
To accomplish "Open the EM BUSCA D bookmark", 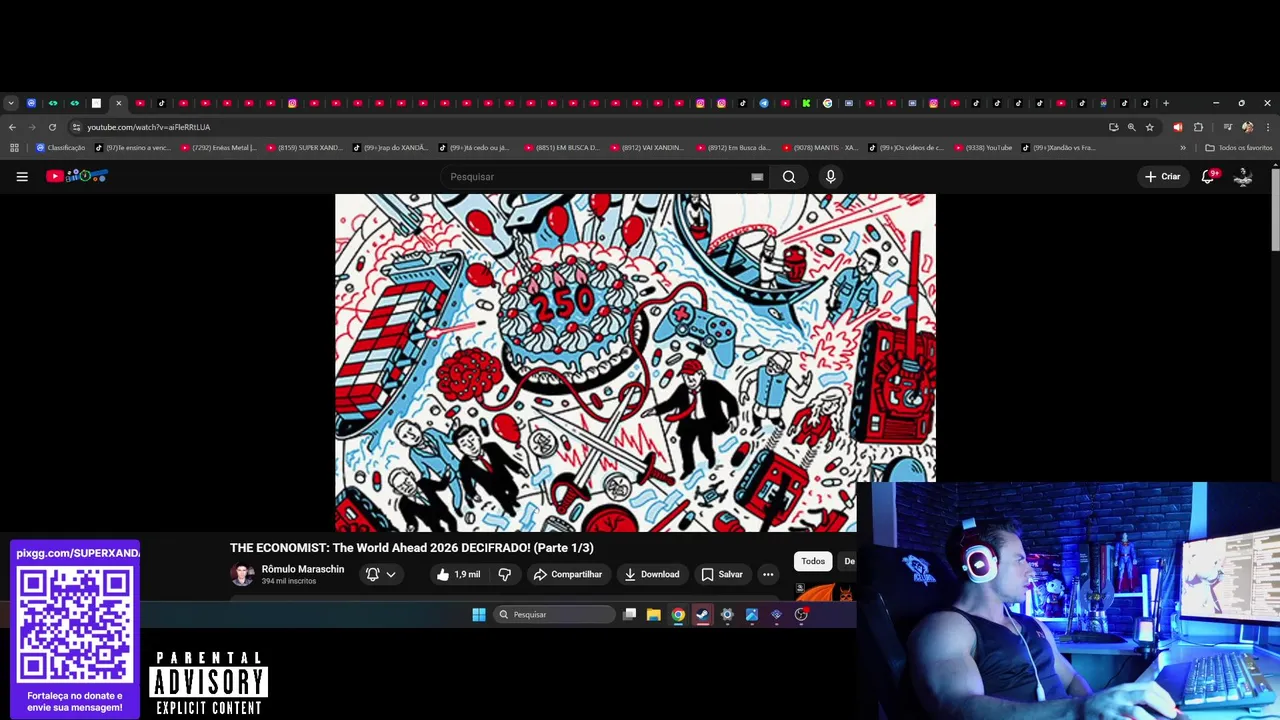I will pos(563,148).
